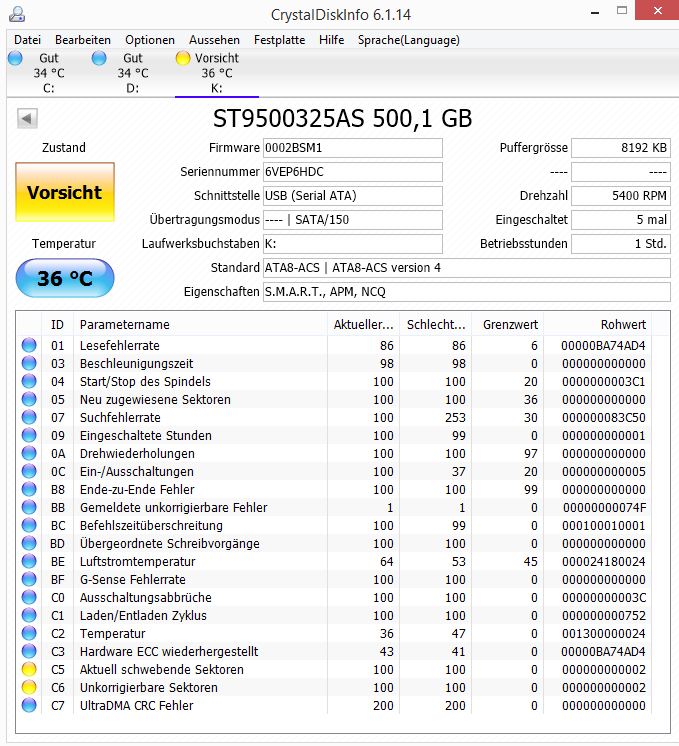
Task: Click status icon of Laden/Entladen Zyklus row
Action: (29, 616)
